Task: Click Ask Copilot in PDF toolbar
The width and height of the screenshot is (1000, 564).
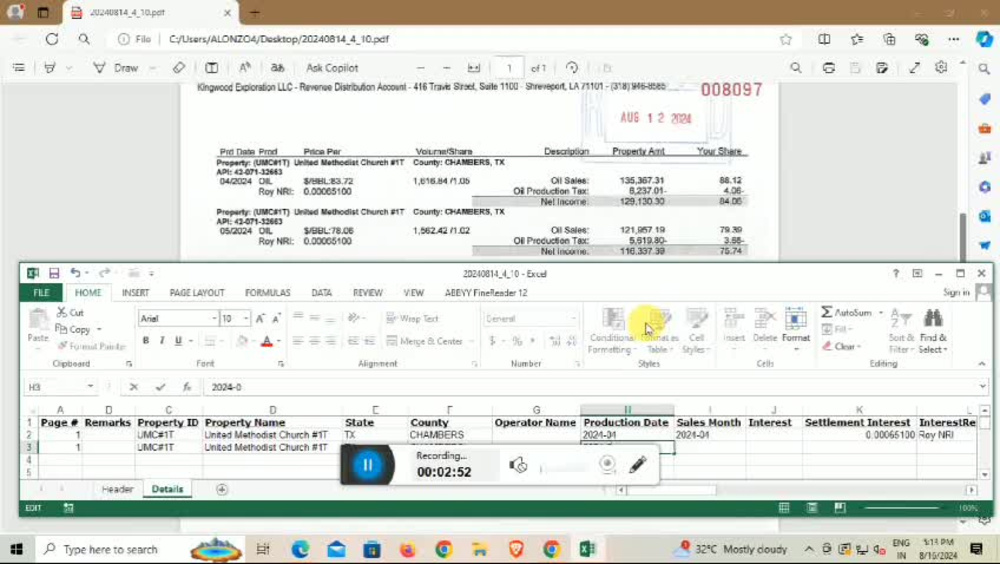Action: pyautogui.click(x=332, y=68)
